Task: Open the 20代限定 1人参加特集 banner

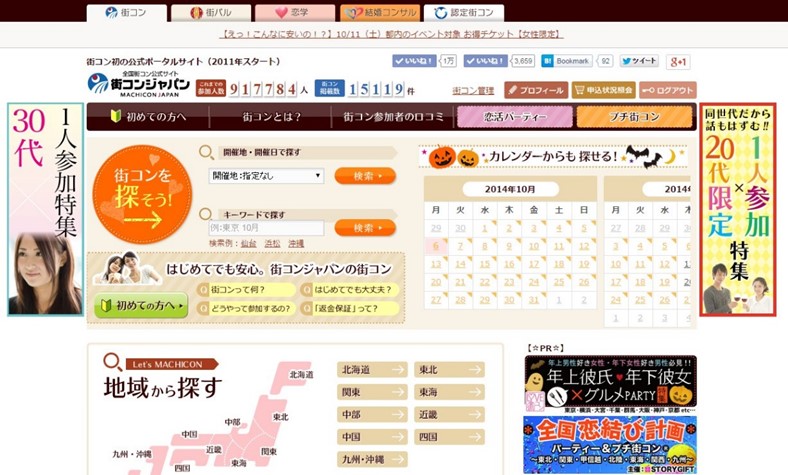Action: 737,209
